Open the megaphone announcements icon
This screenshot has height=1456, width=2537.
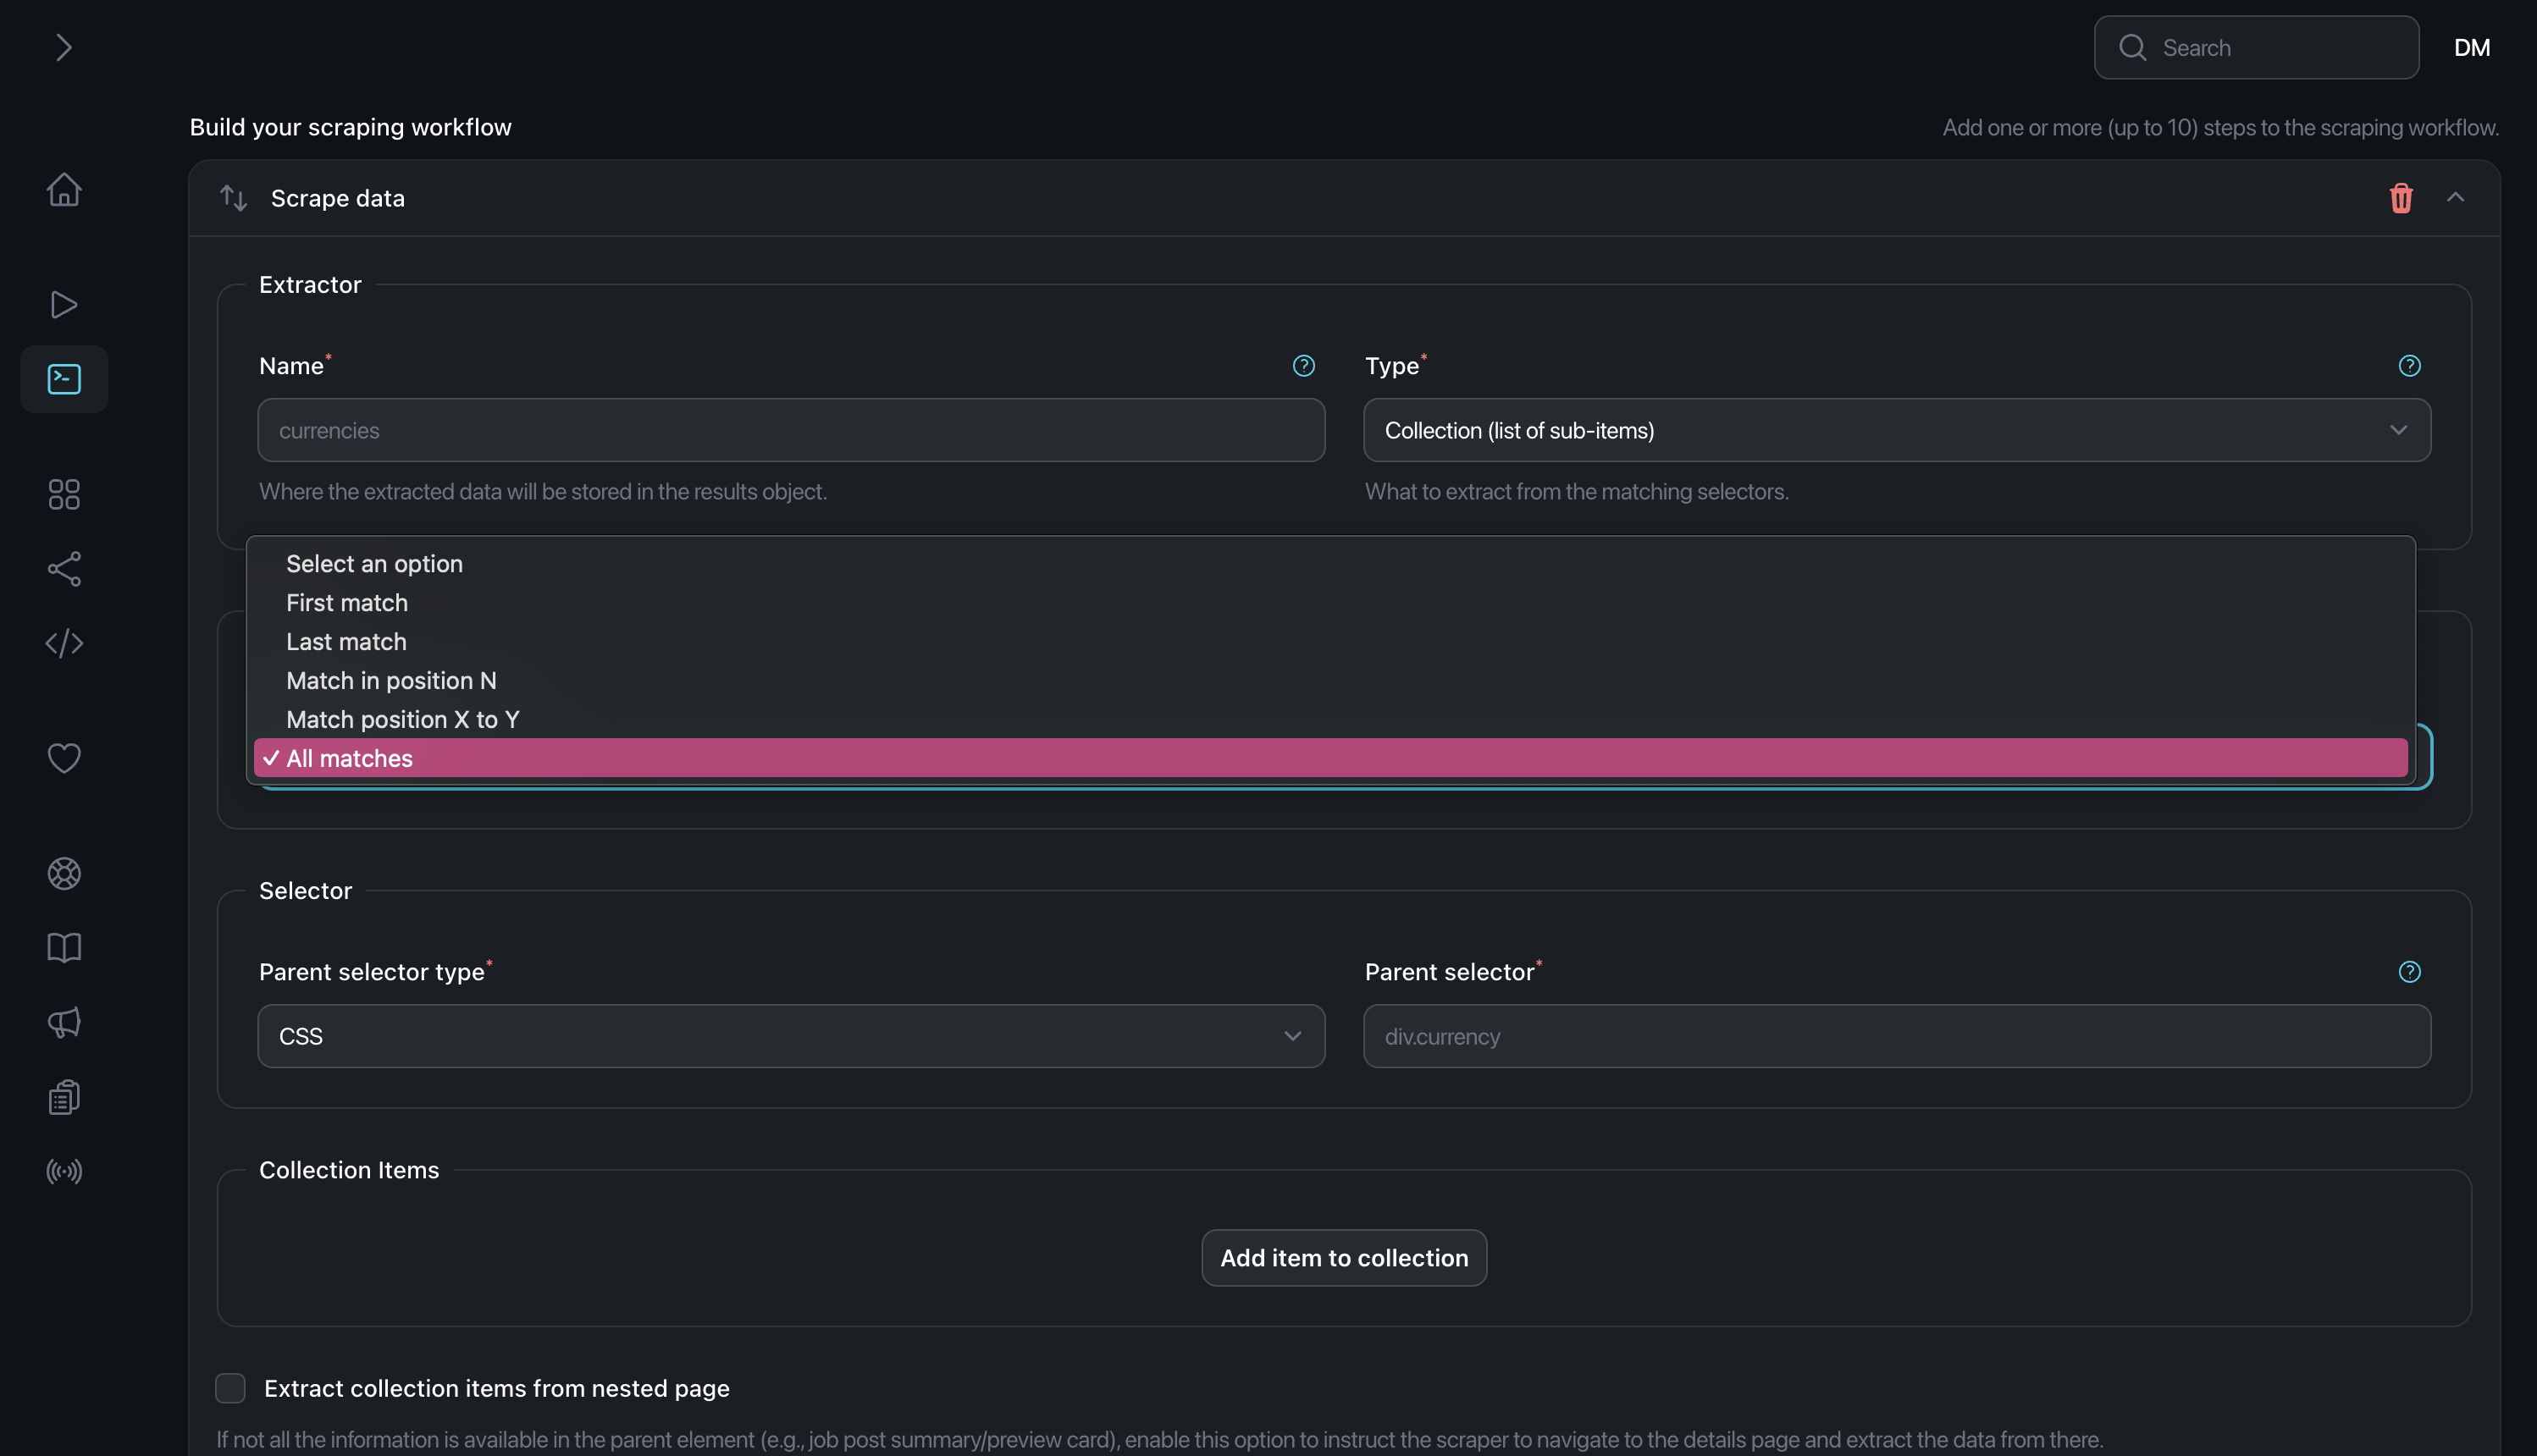(64, 1022)
